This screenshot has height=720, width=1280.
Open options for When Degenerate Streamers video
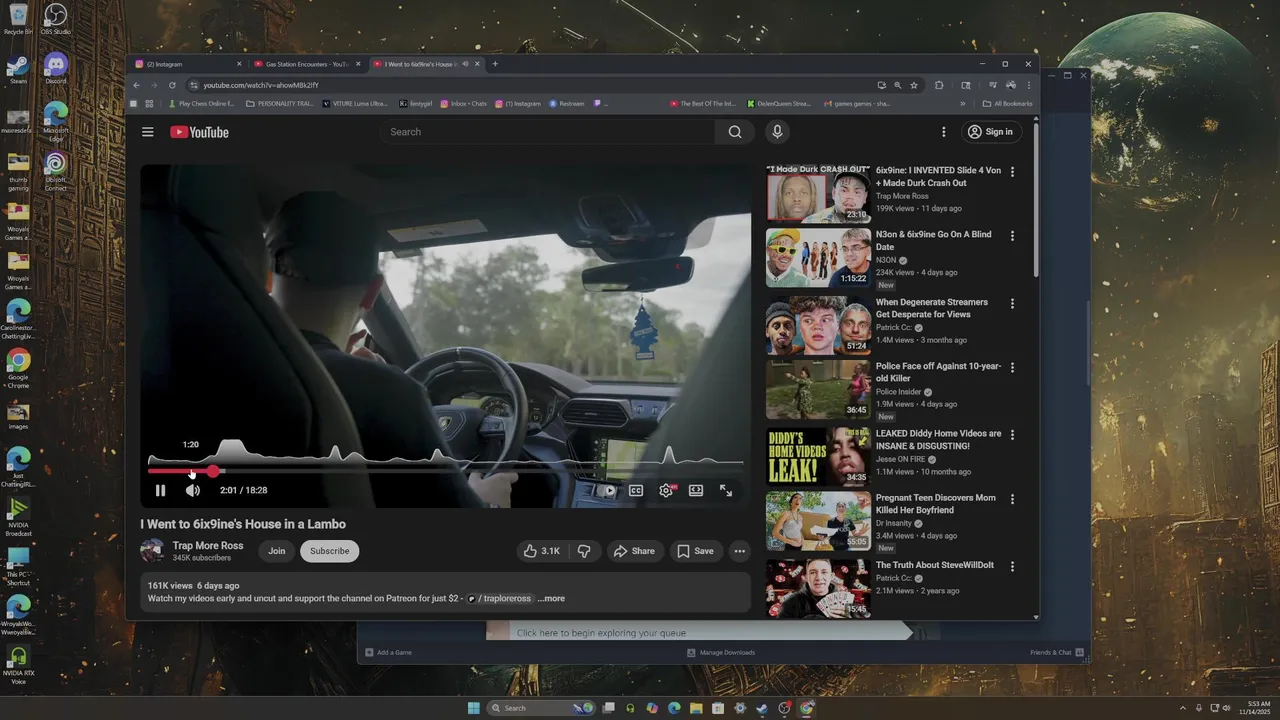point(1012,303)
